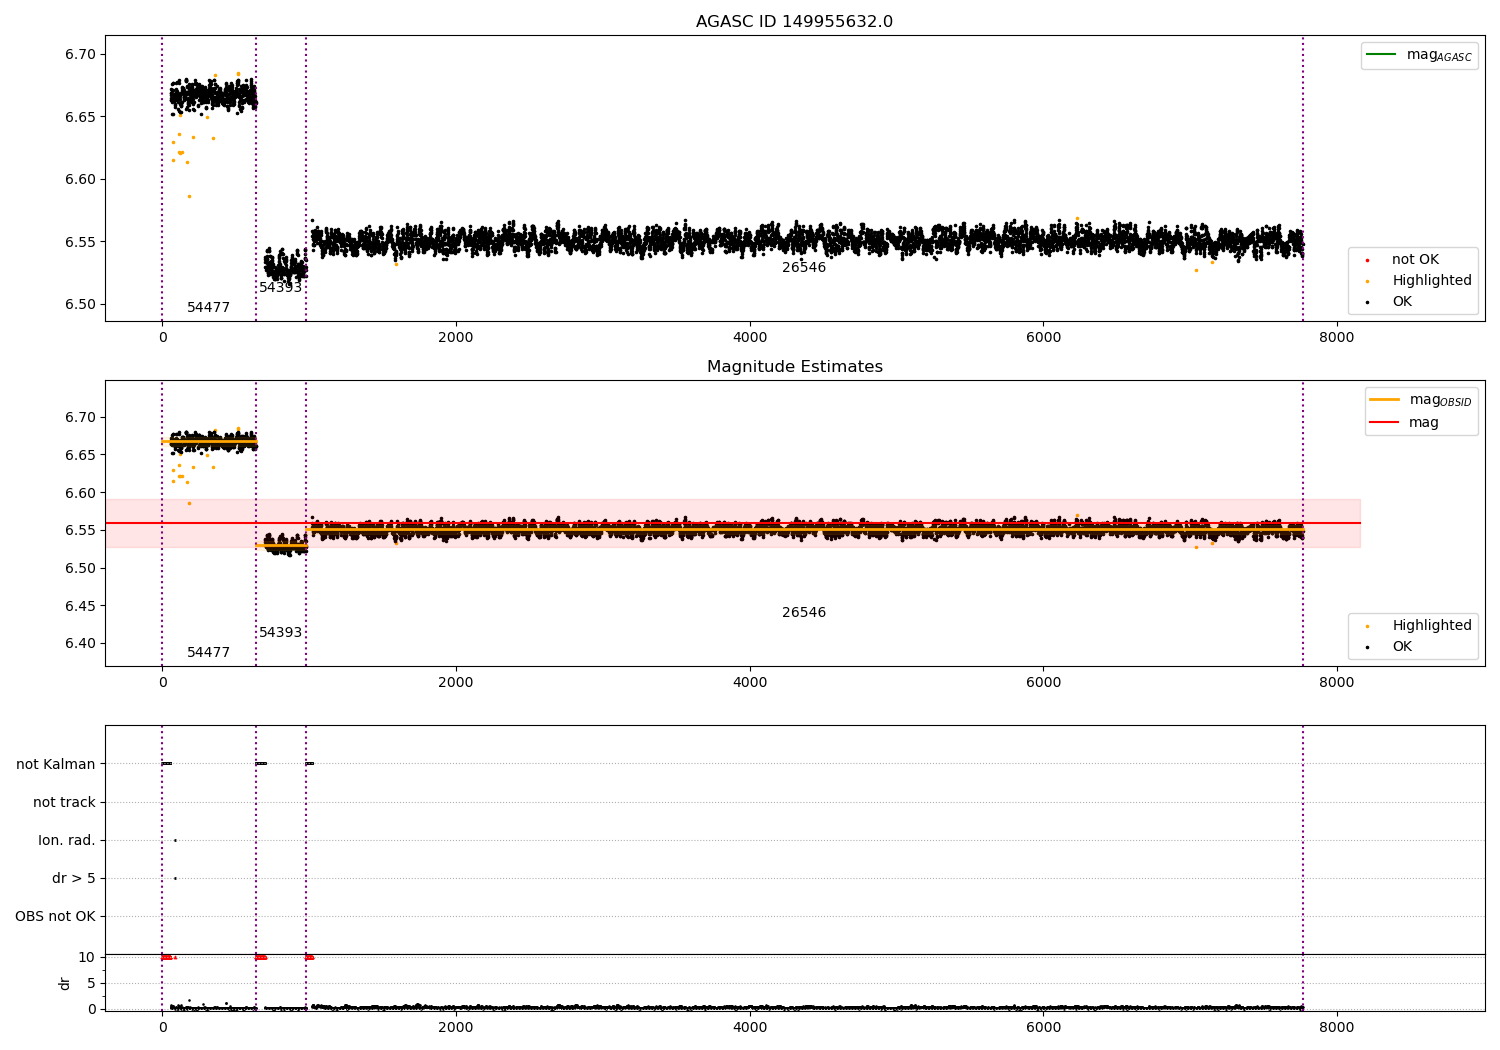Click the 'OBS not OK' row label
Image resolution: width=1500 pixels, height=1050 pixels.
(x=55, y=916)
